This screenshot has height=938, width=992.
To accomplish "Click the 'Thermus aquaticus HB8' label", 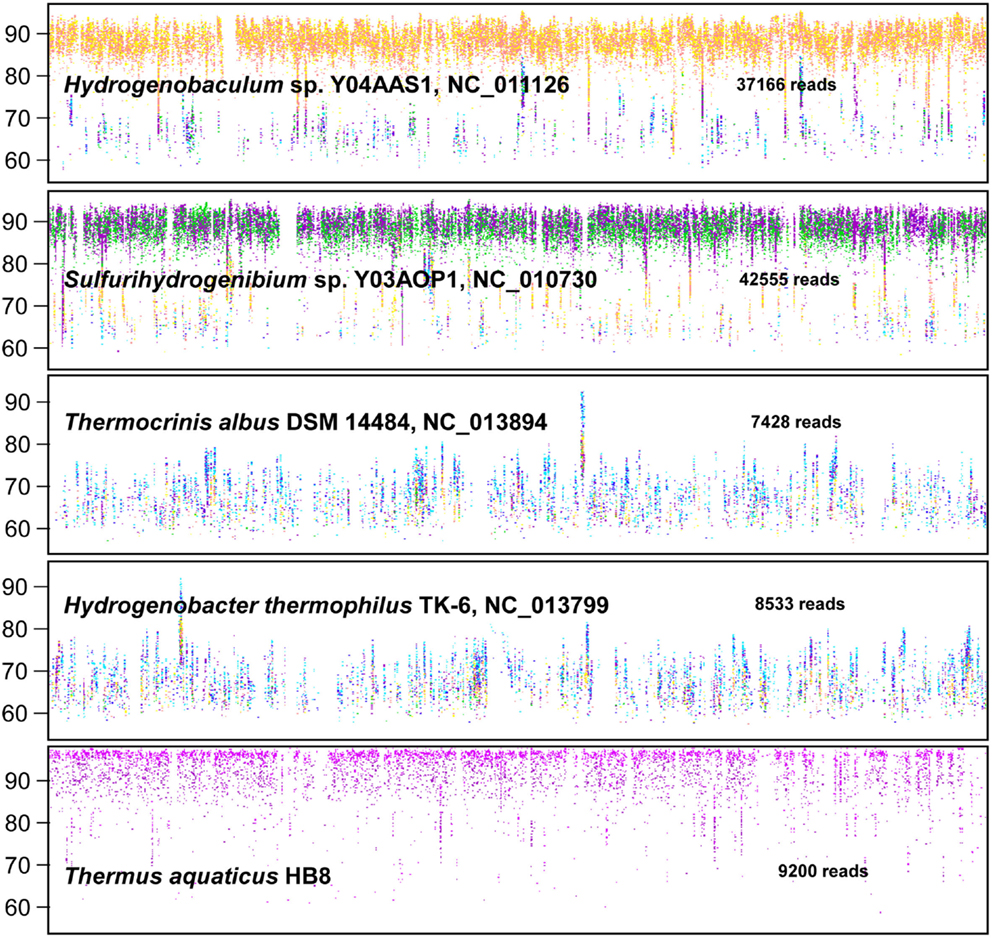I will pos(197,877).
